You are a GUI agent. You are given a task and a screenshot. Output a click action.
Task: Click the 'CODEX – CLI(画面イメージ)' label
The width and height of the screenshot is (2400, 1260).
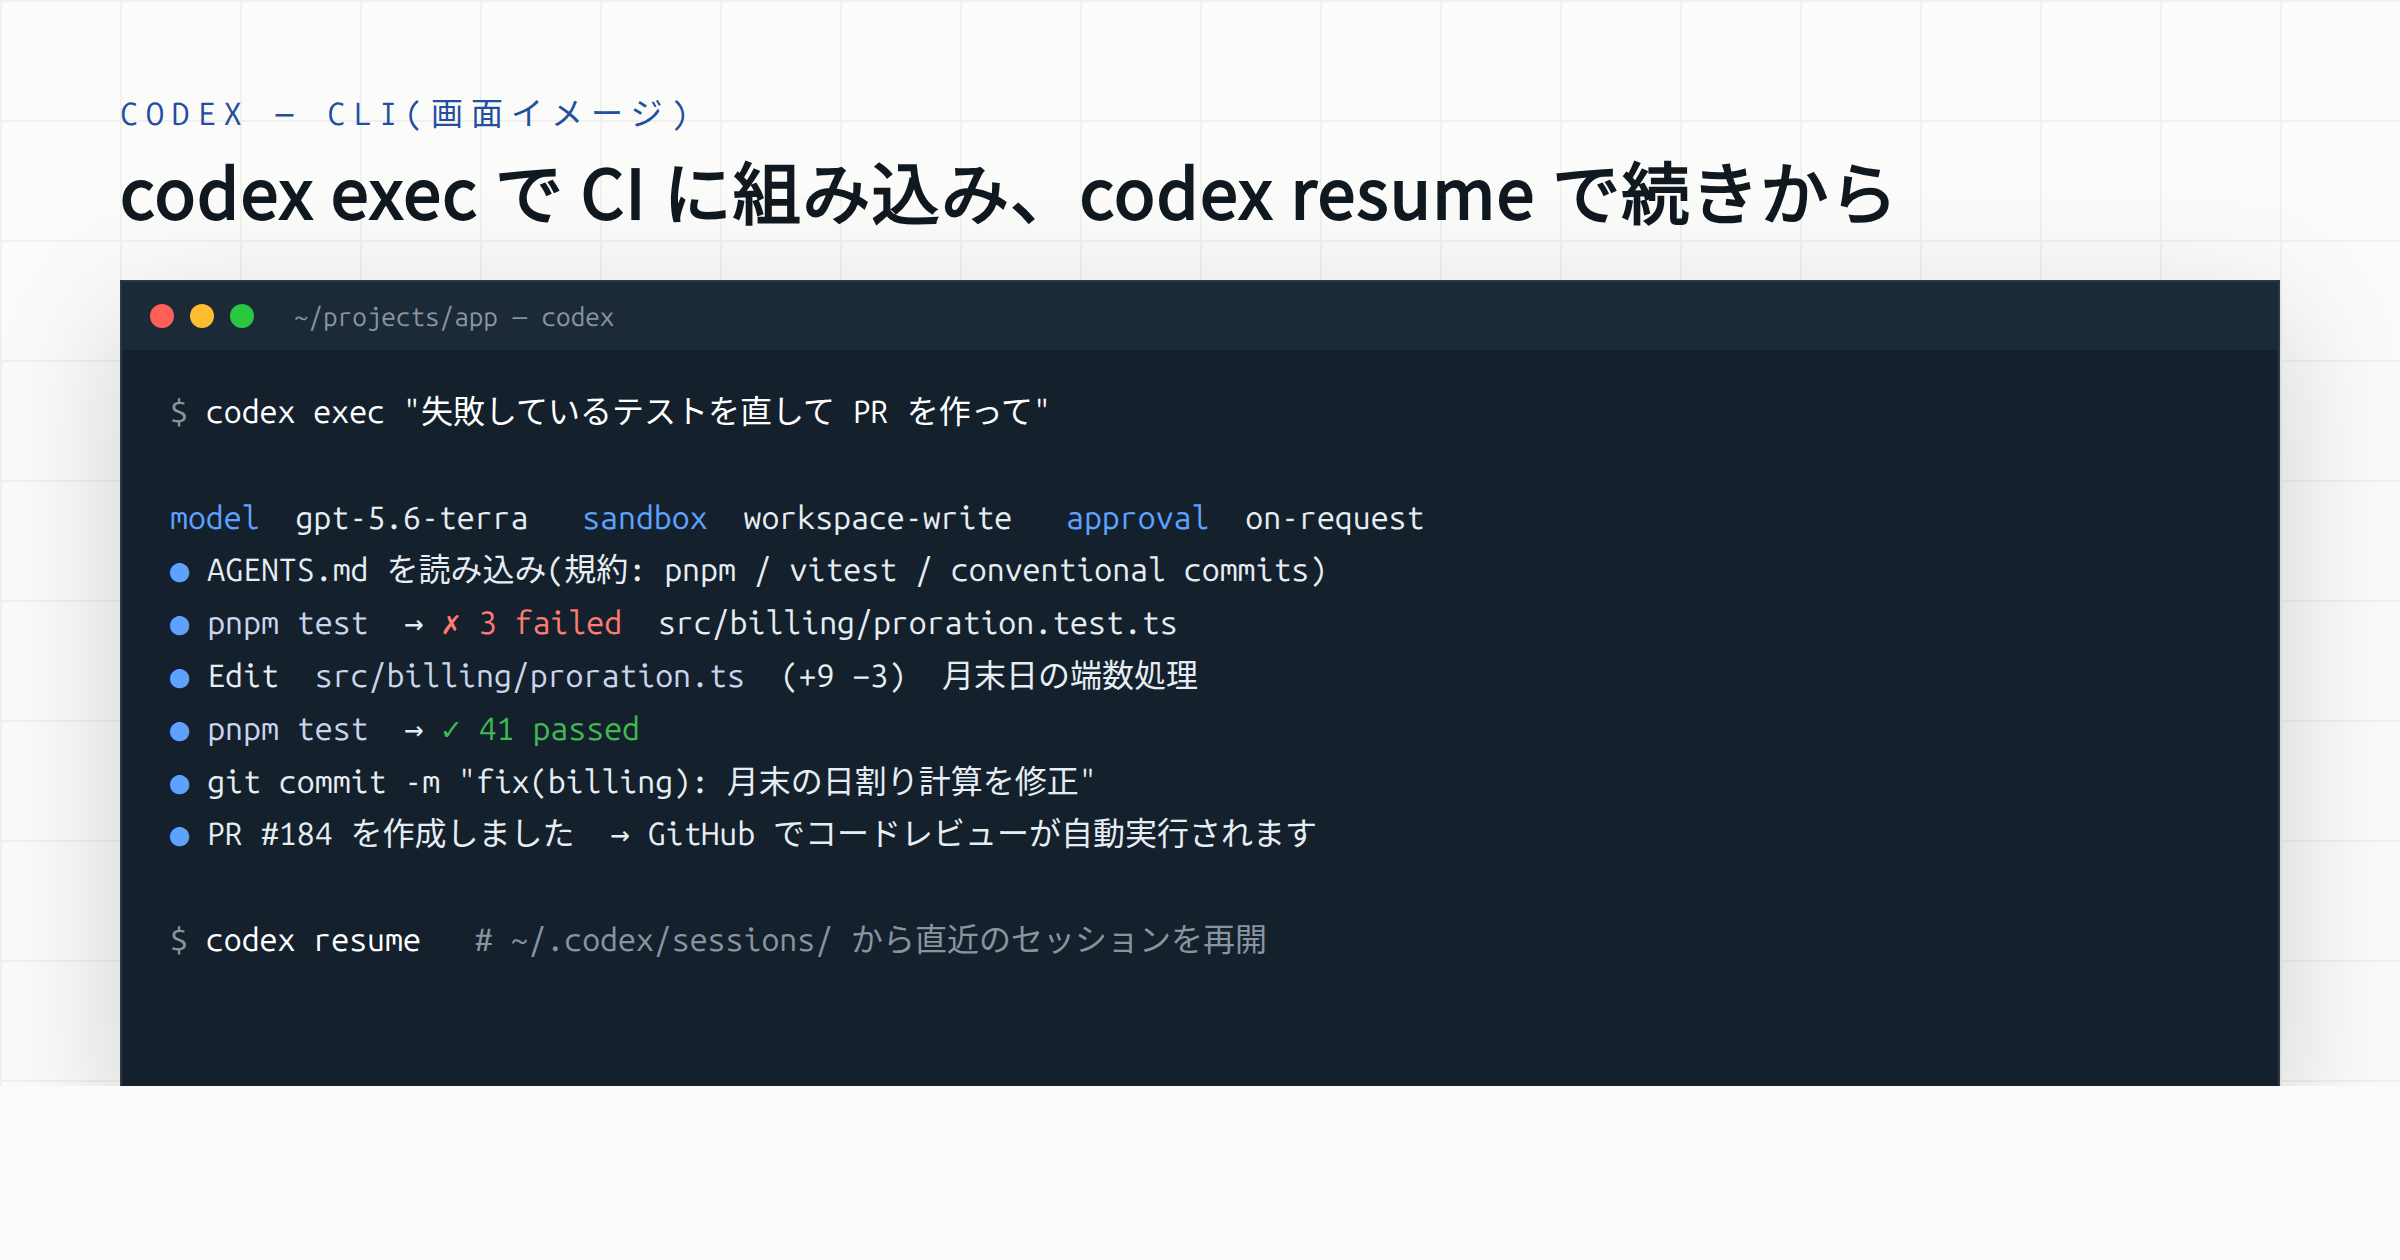[x=405, y=114]
